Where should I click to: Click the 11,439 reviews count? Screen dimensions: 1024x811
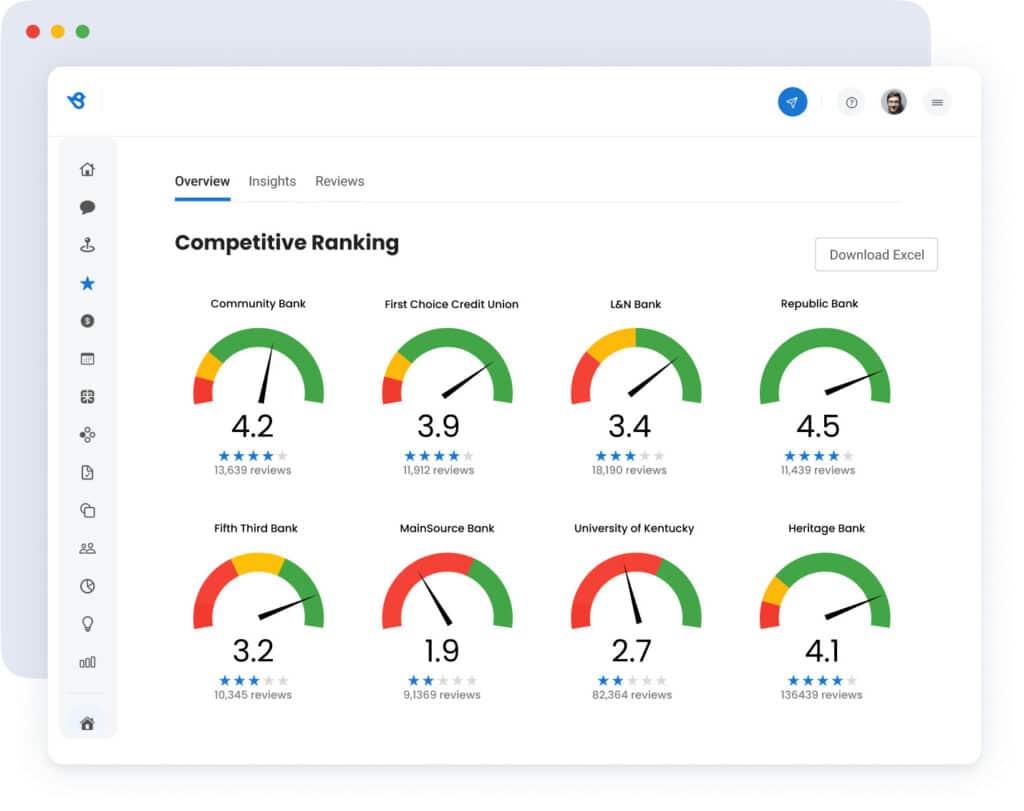[818, 470]
